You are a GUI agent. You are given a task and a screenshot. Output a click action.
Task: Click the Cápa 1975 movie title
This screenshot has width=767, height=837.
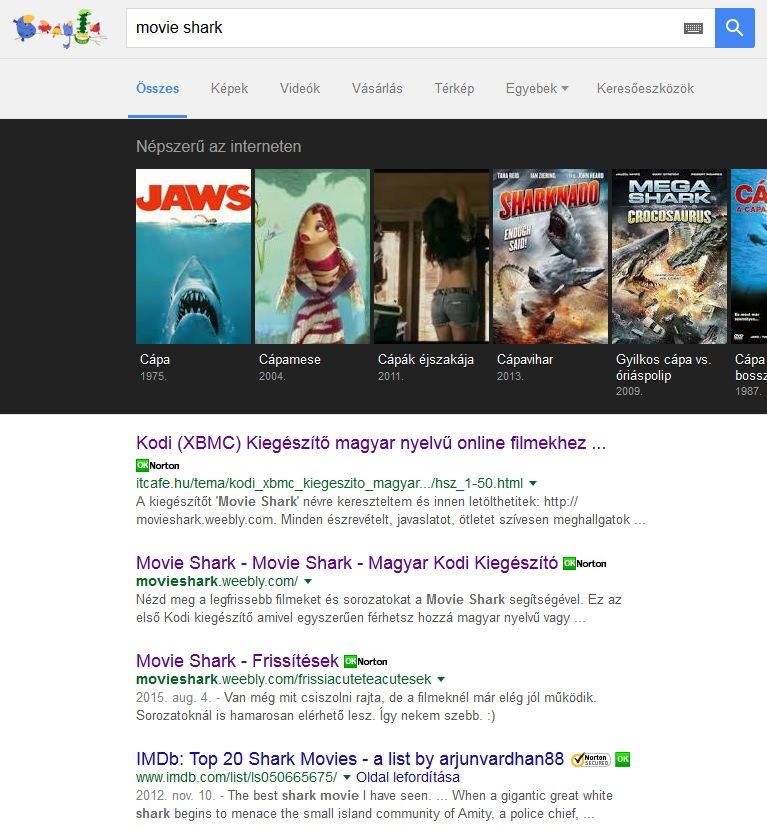coord(155,360)
